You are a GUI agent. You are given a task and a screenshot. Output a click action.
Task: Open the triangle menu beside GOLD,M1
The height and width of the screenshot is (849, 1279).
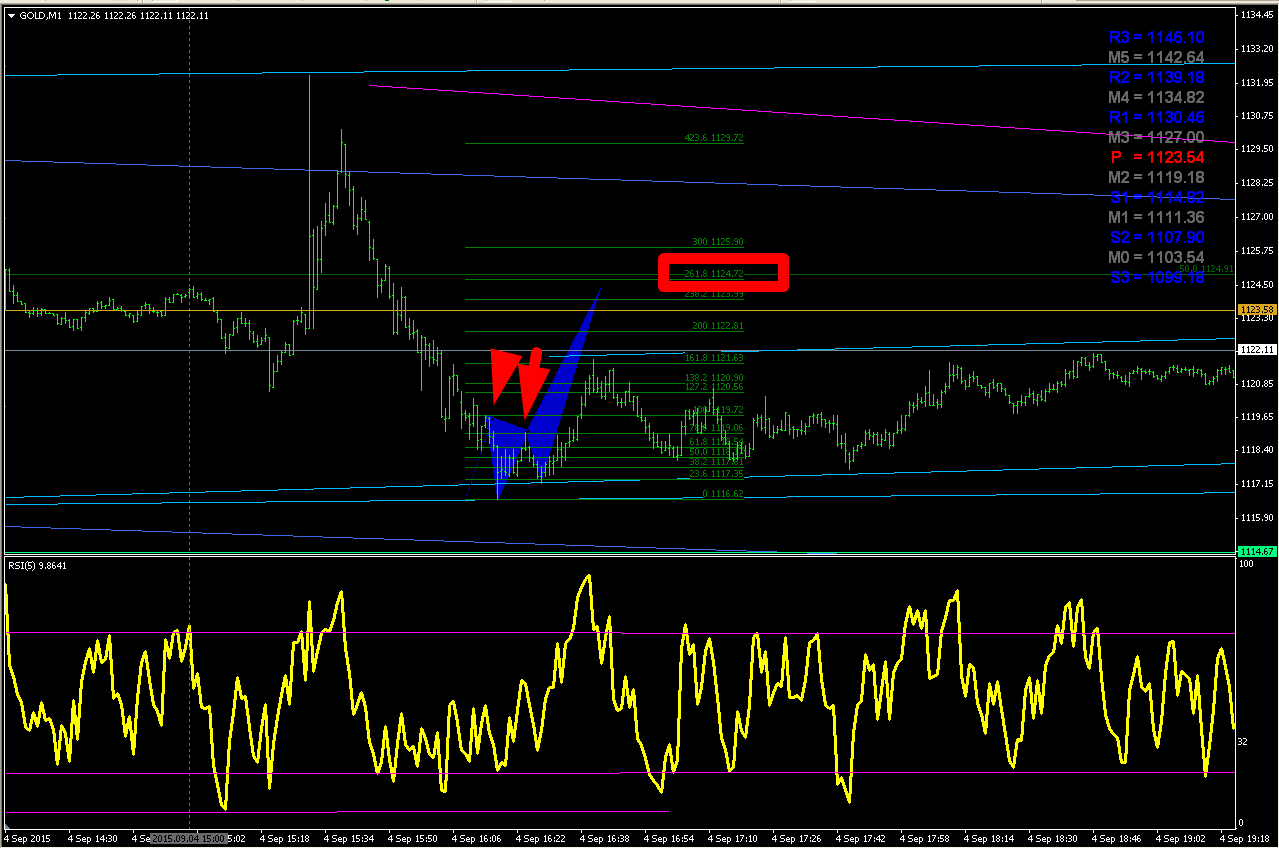11,15
